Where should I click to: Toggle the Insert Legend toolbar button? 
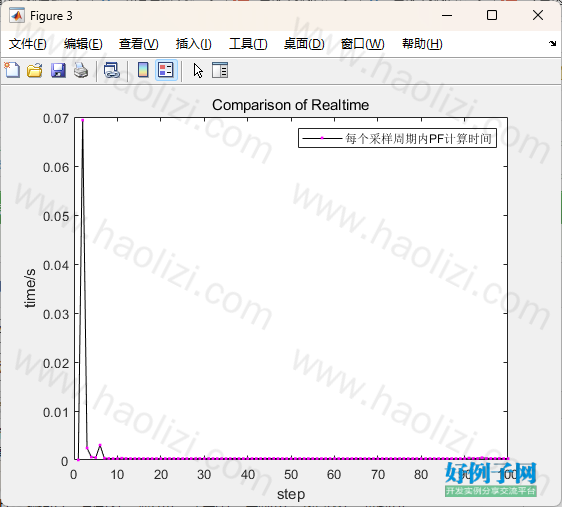coord(166,70)
